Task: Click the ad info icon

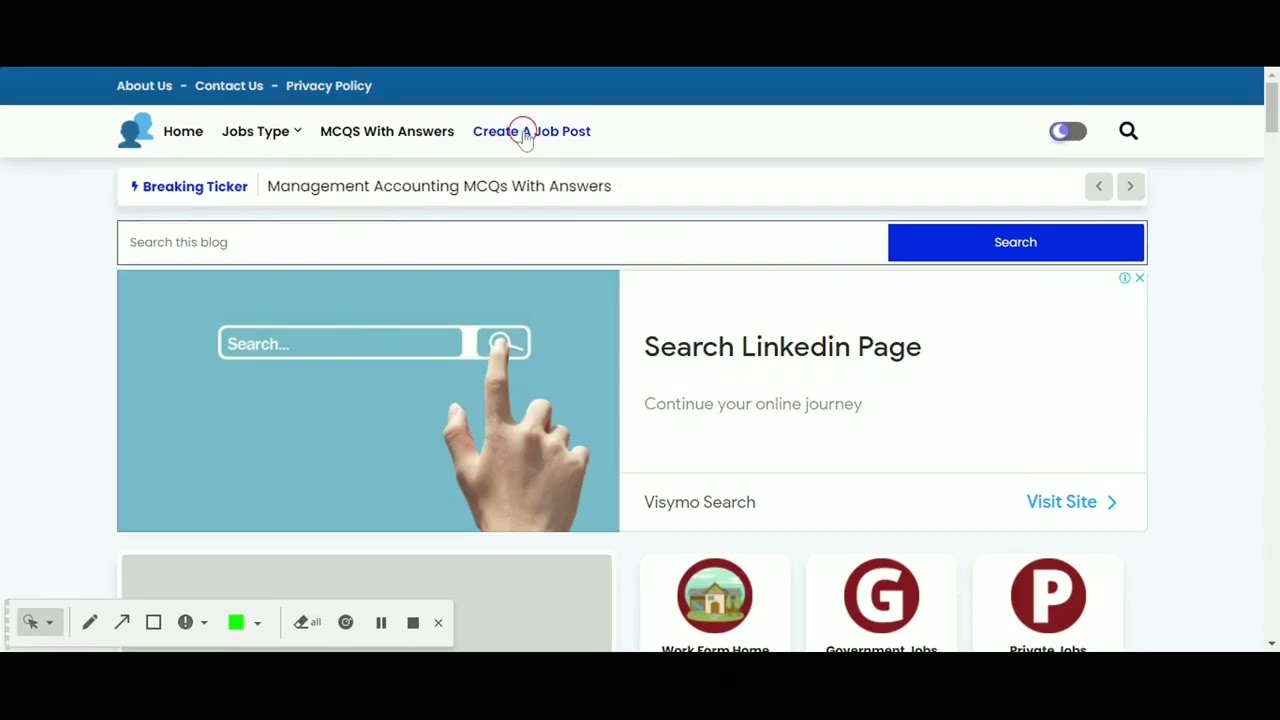Action: coord(1125,278)
